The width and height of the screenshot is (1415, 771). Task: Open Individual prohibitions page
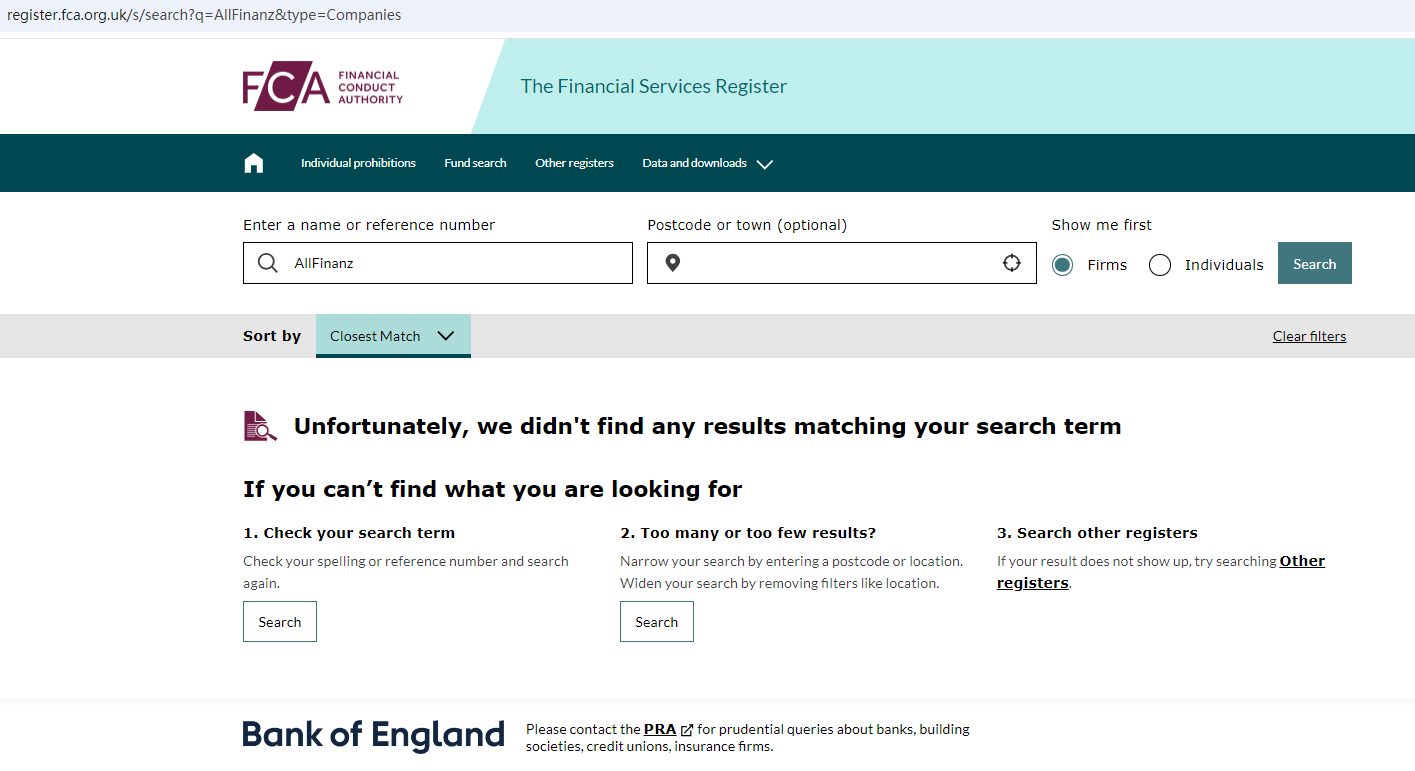pyautogui.click(x=358, y=163)
